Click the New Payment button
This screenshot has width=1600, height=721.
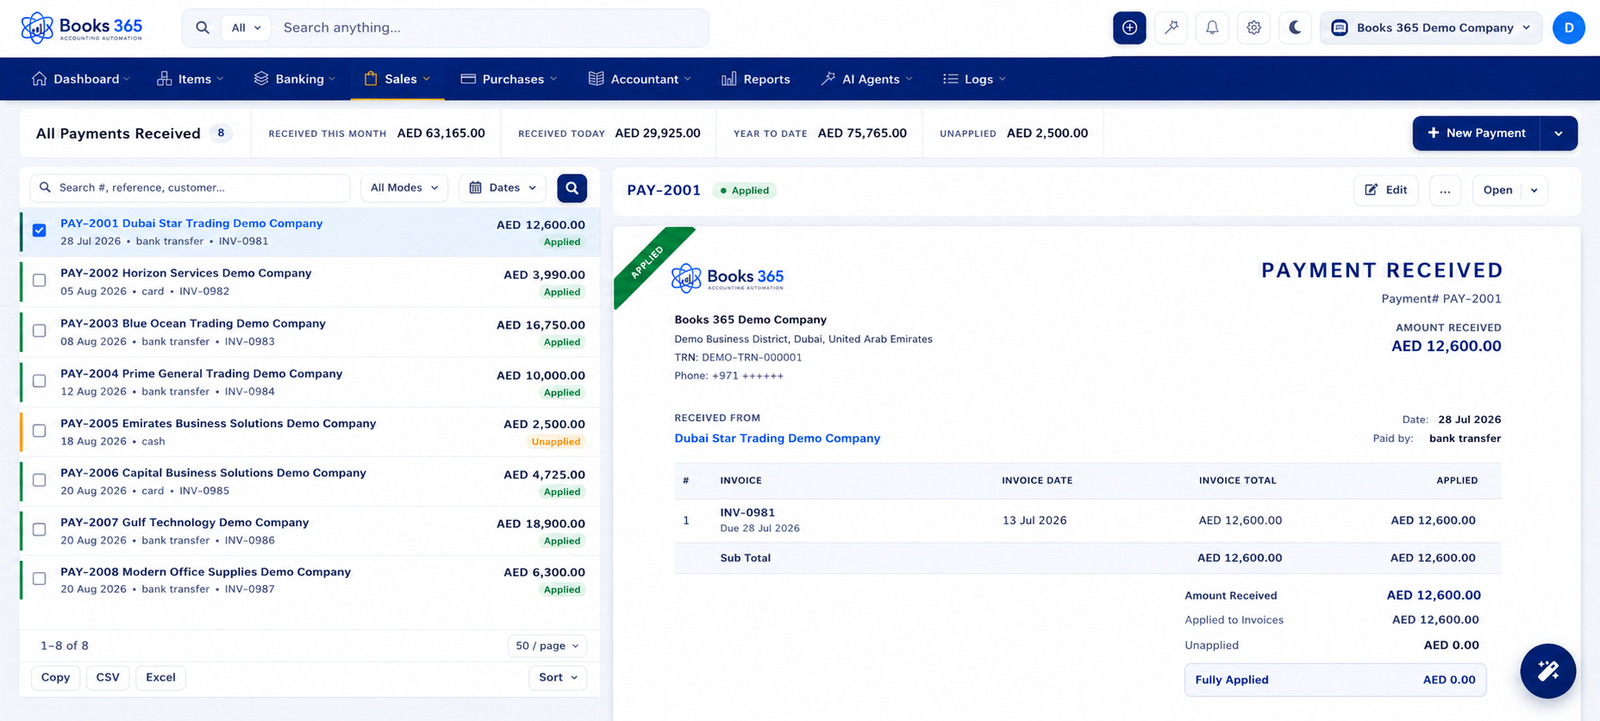tap(1476, 133)
